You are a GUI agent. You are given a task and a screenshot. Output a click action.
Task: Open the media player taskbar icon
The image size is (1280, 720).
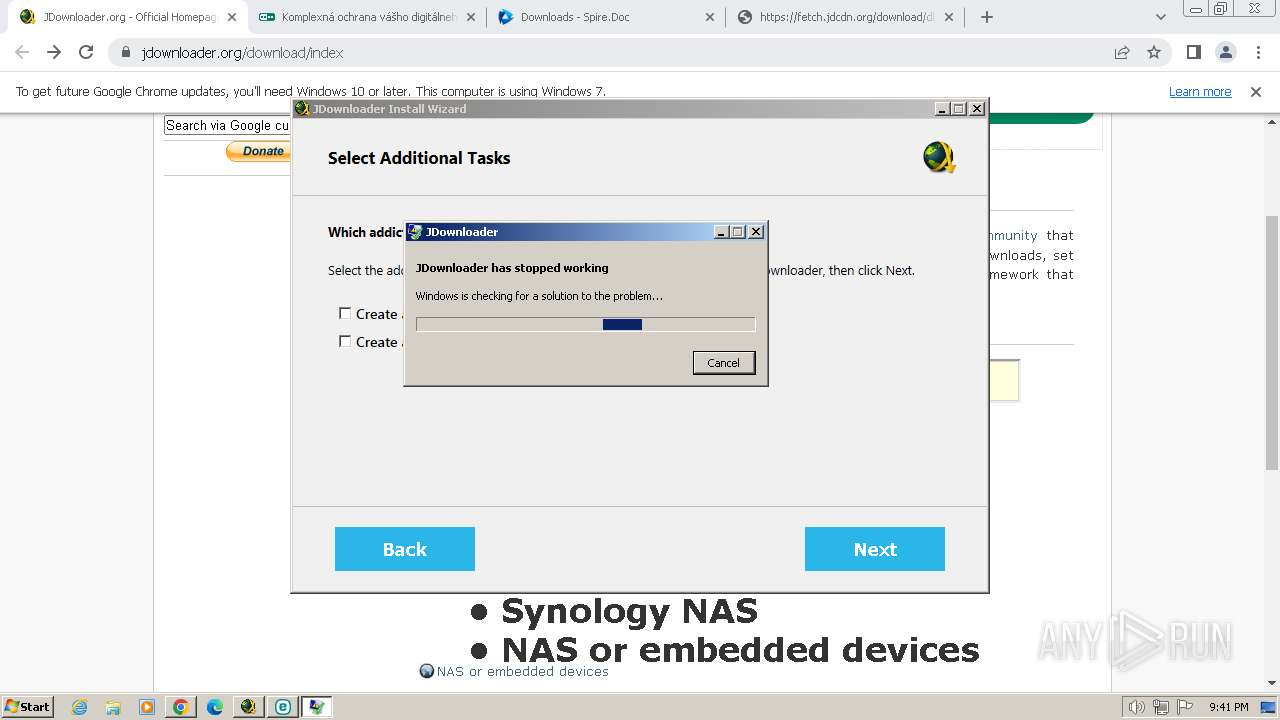pyautogui.click(x=147, y=707)
